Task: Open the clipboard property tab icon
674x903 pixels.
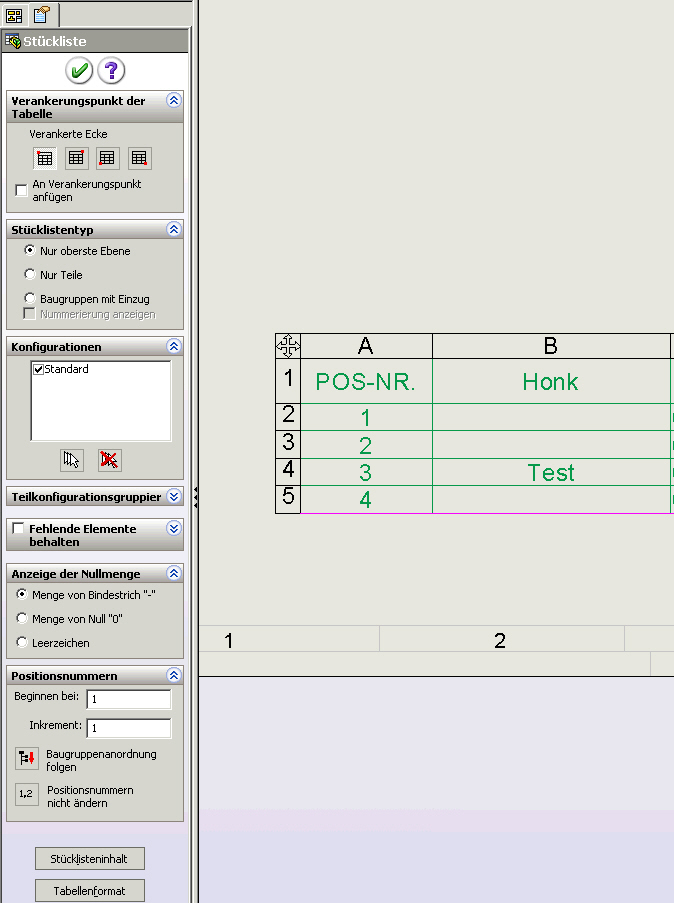Action: click(x=41, y=14)
